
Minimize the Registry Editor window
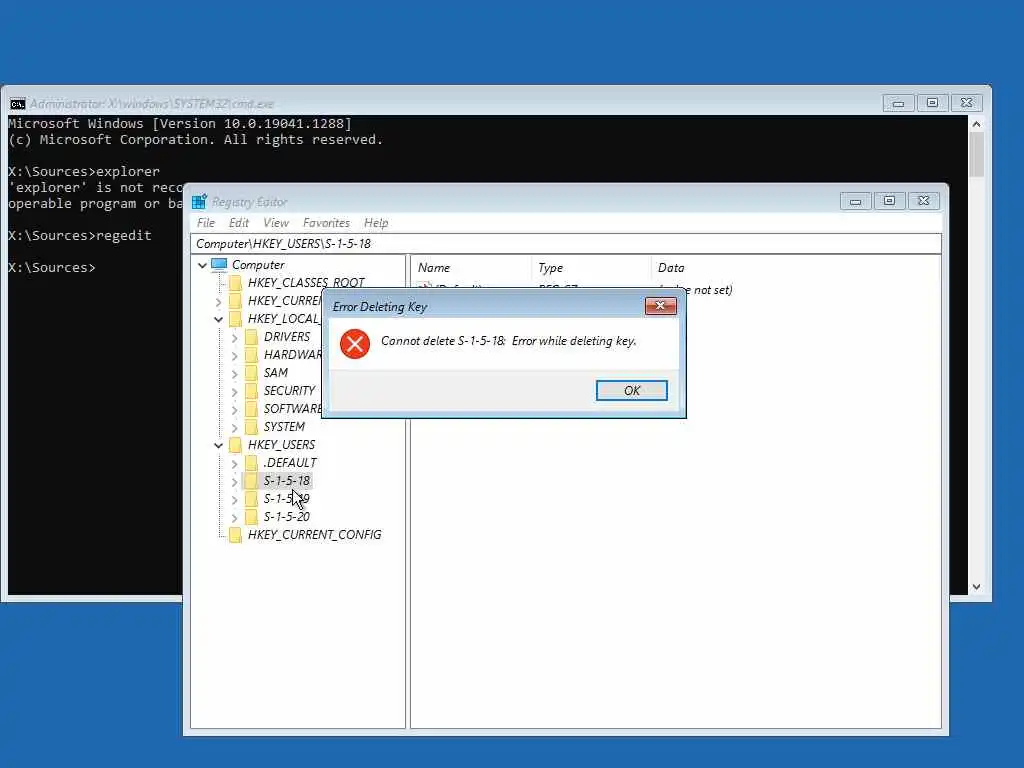click(x=856, y=201)
